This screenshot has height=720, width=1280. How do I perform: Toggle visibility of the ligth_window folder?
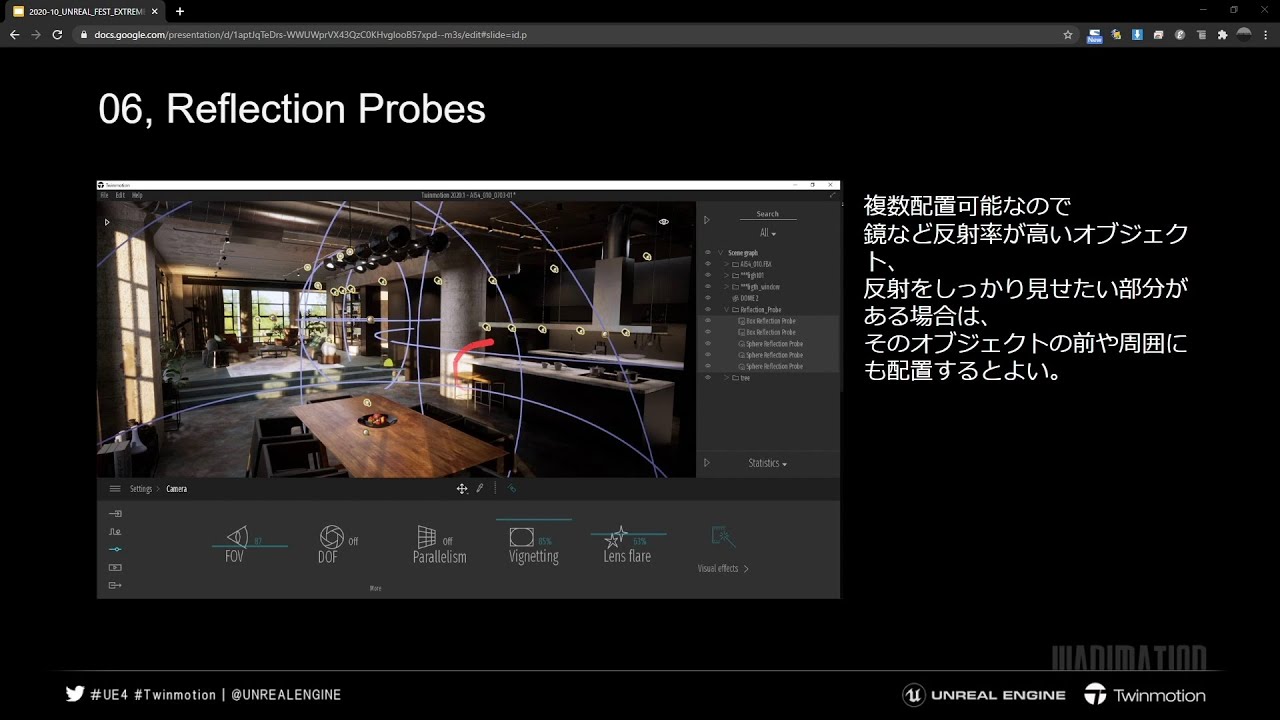click(707, 287)
